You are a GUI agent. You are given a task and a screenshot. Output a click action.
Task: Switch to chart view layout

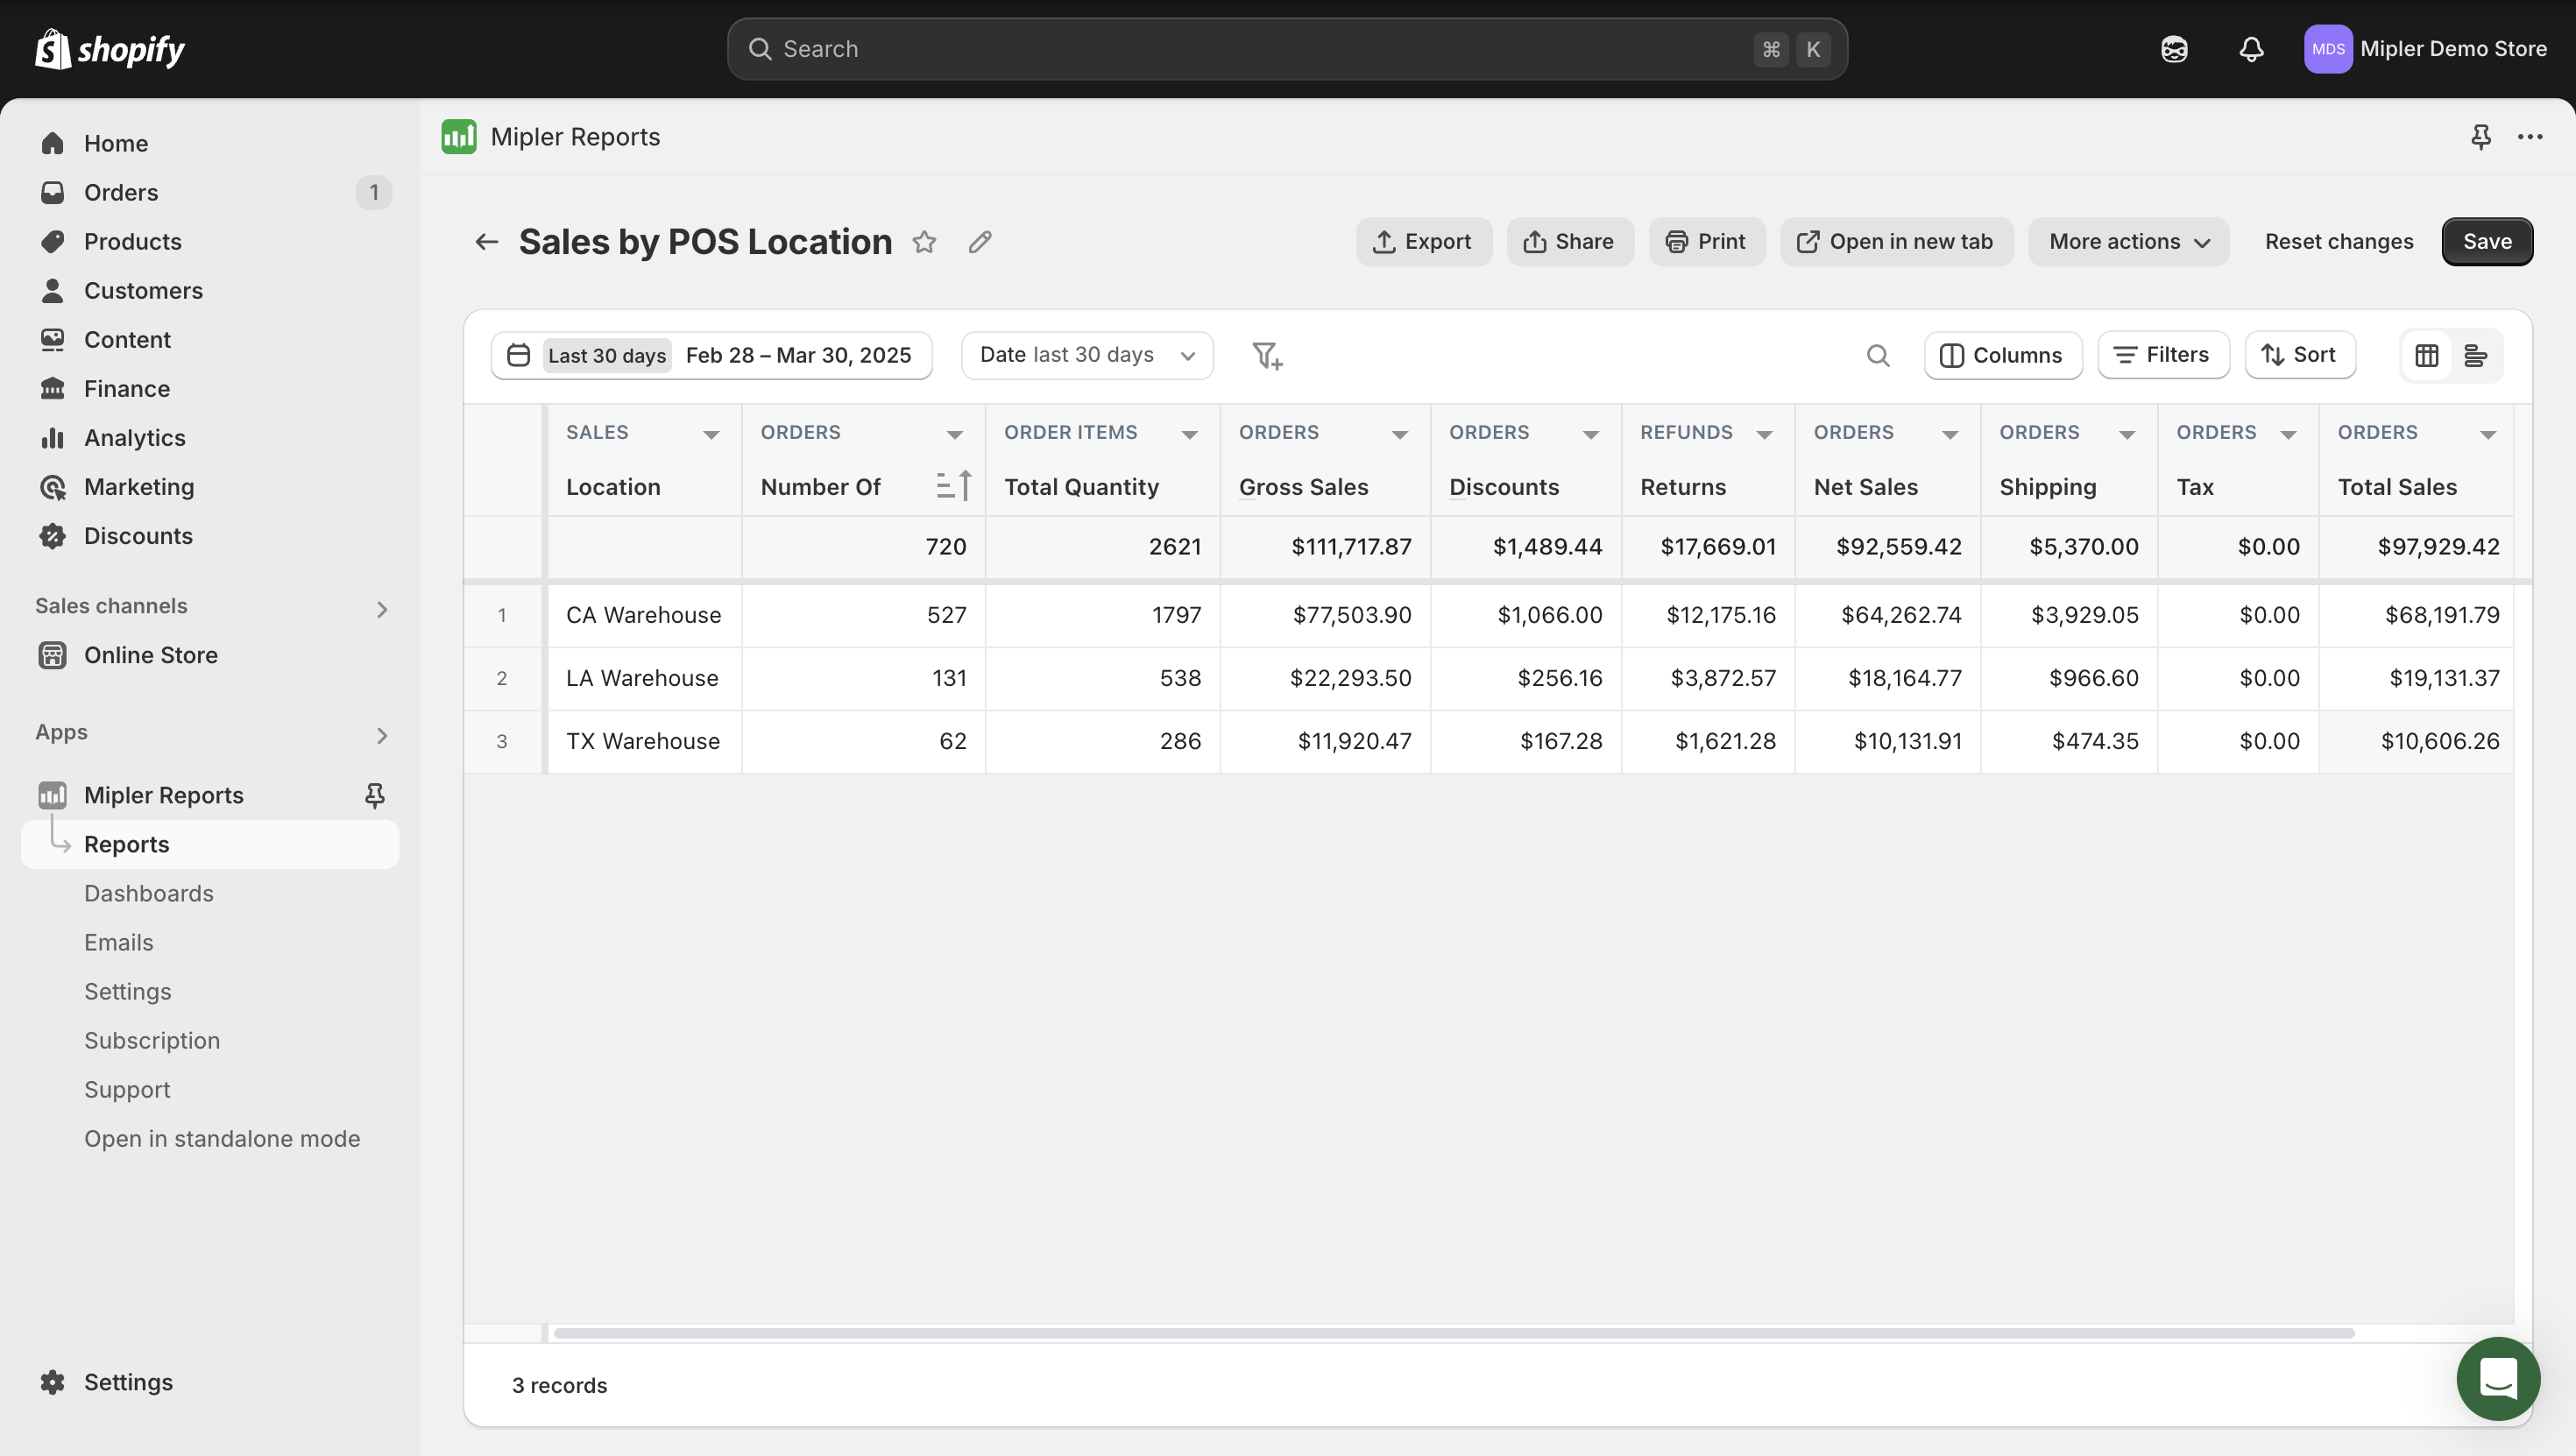2476,355
